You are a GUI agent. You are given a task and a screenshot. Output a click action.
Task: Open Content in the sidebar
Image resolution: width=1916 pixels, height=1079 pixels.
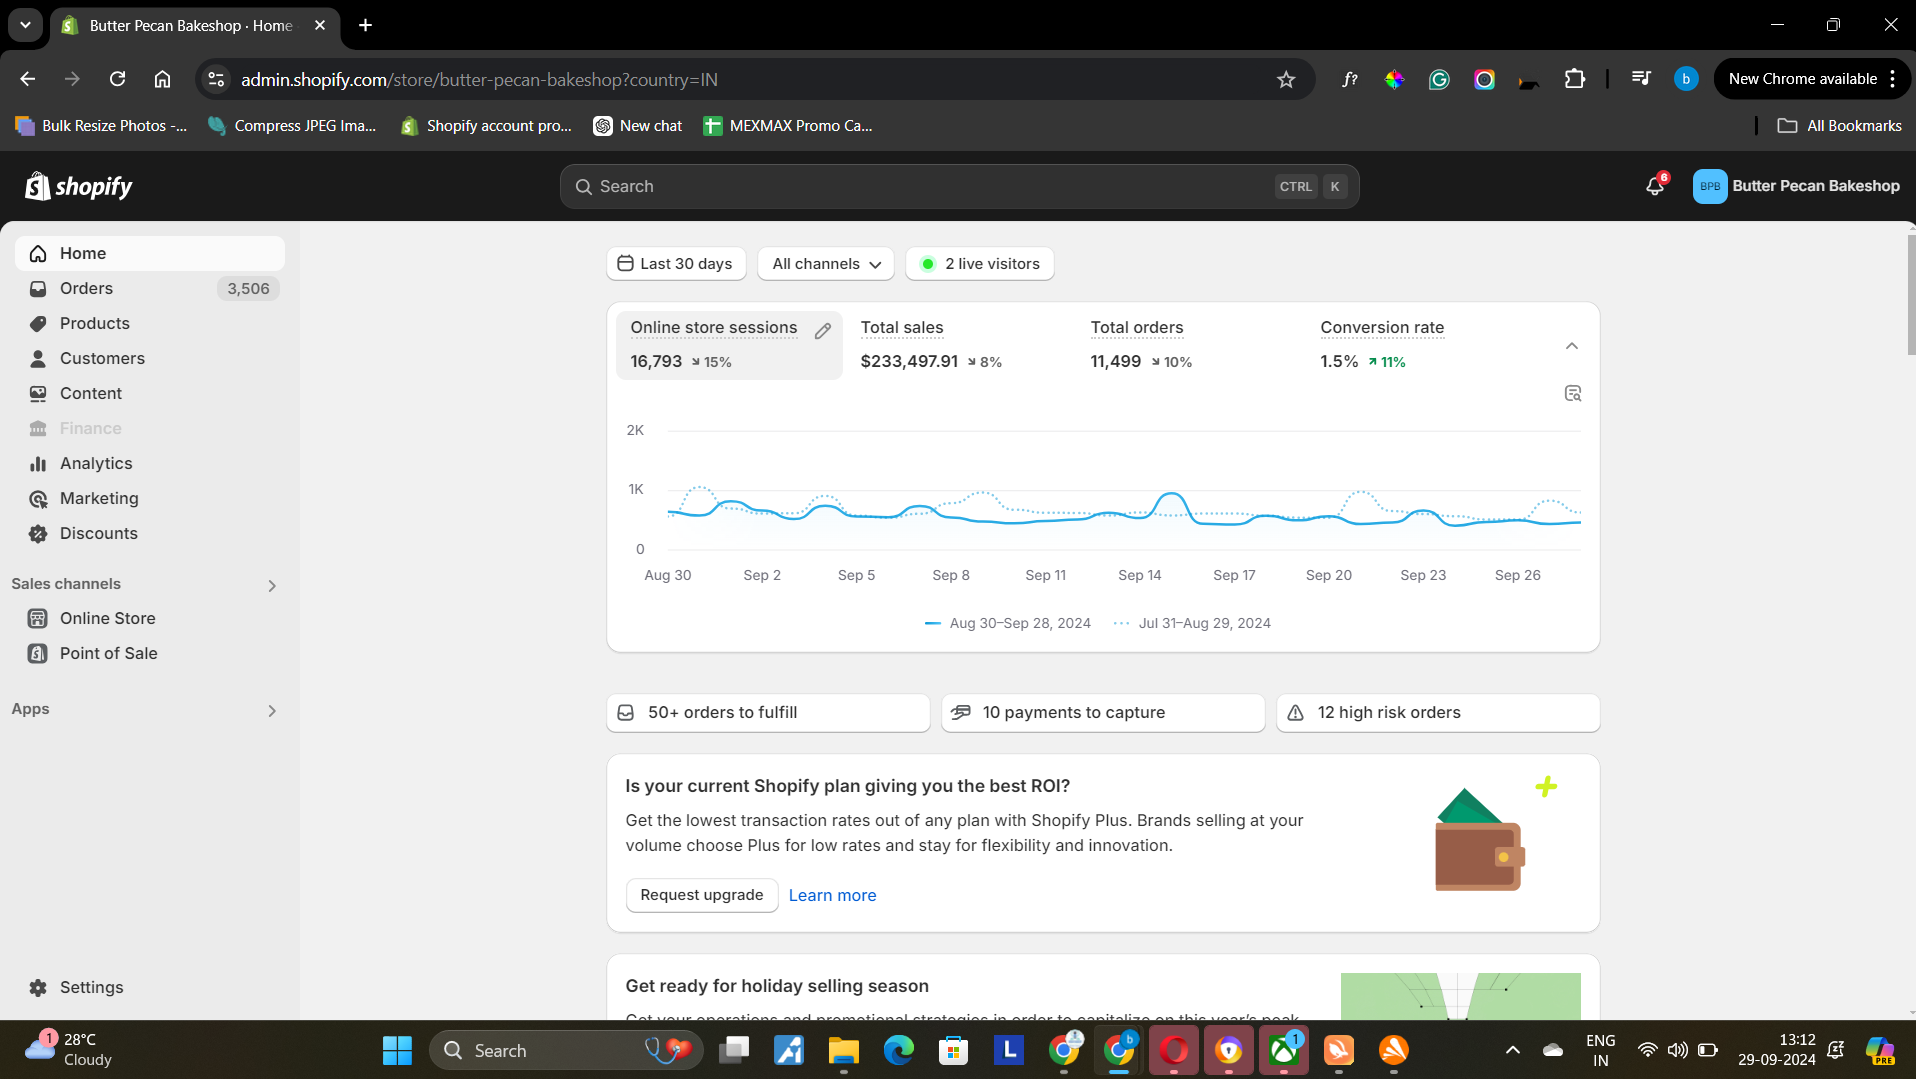(x=150, y=393)
